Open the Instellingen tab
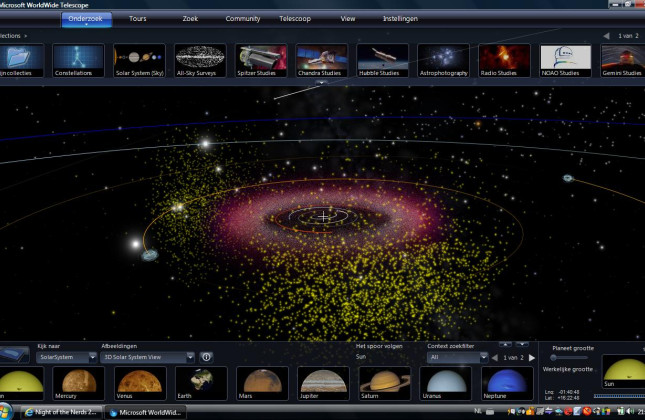 (x=400, y=19)
